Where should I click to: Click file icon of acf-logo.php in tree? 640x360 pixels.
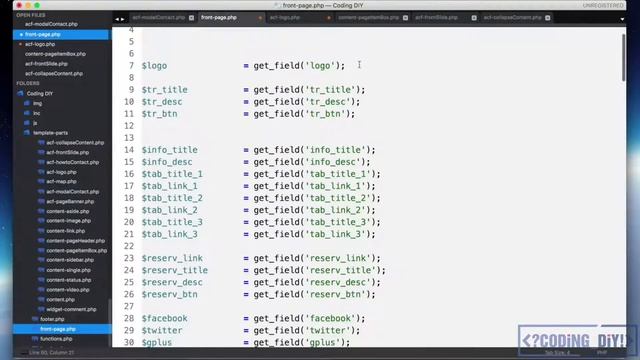[x=41, y=172]
